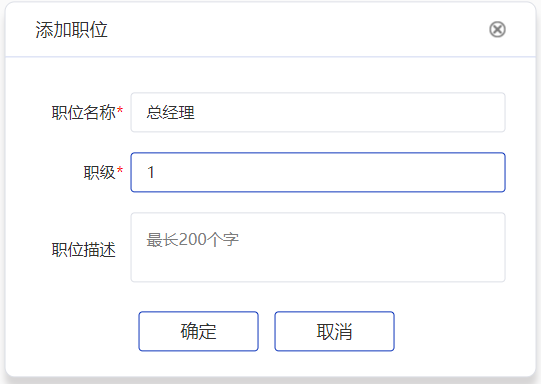Select the 职位名称 field label

(83, 112)
